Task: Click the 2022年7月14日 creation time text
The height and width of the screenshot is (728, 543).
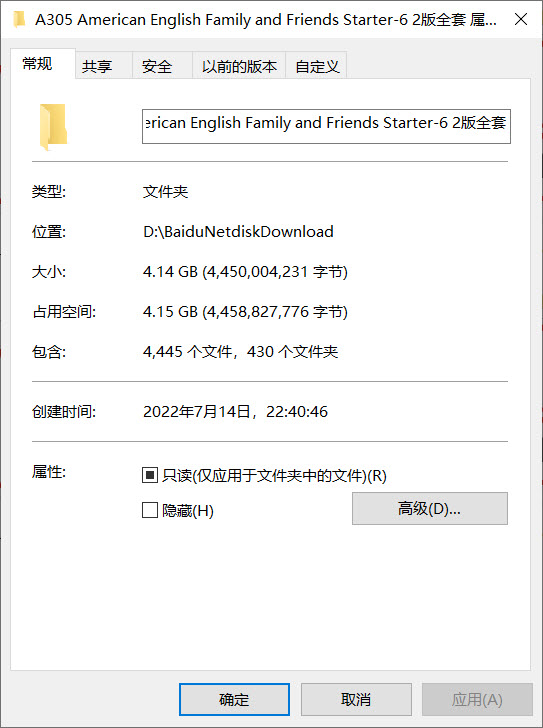Action: 197,411
